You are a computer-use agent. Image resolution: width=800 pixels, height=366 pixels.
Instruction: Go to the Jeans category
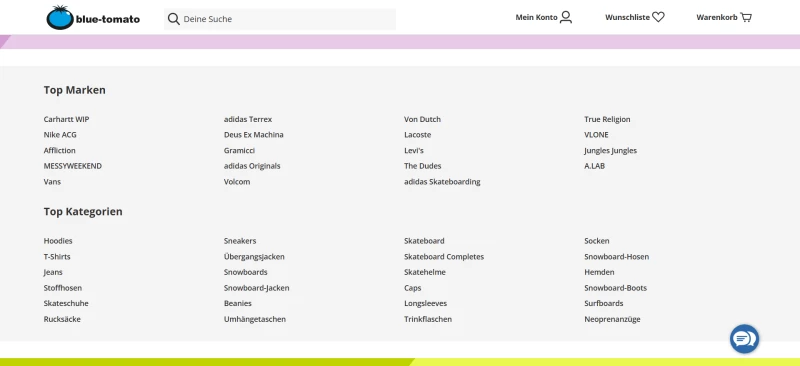53,272
